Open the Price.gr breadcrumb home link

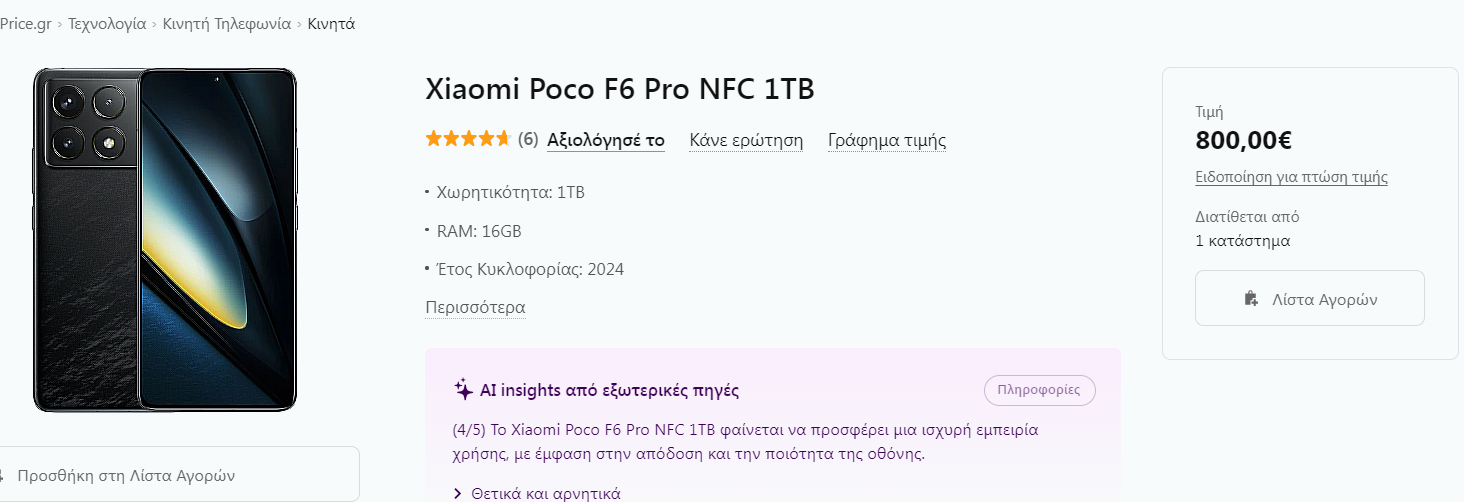click(x=25, y=23)
